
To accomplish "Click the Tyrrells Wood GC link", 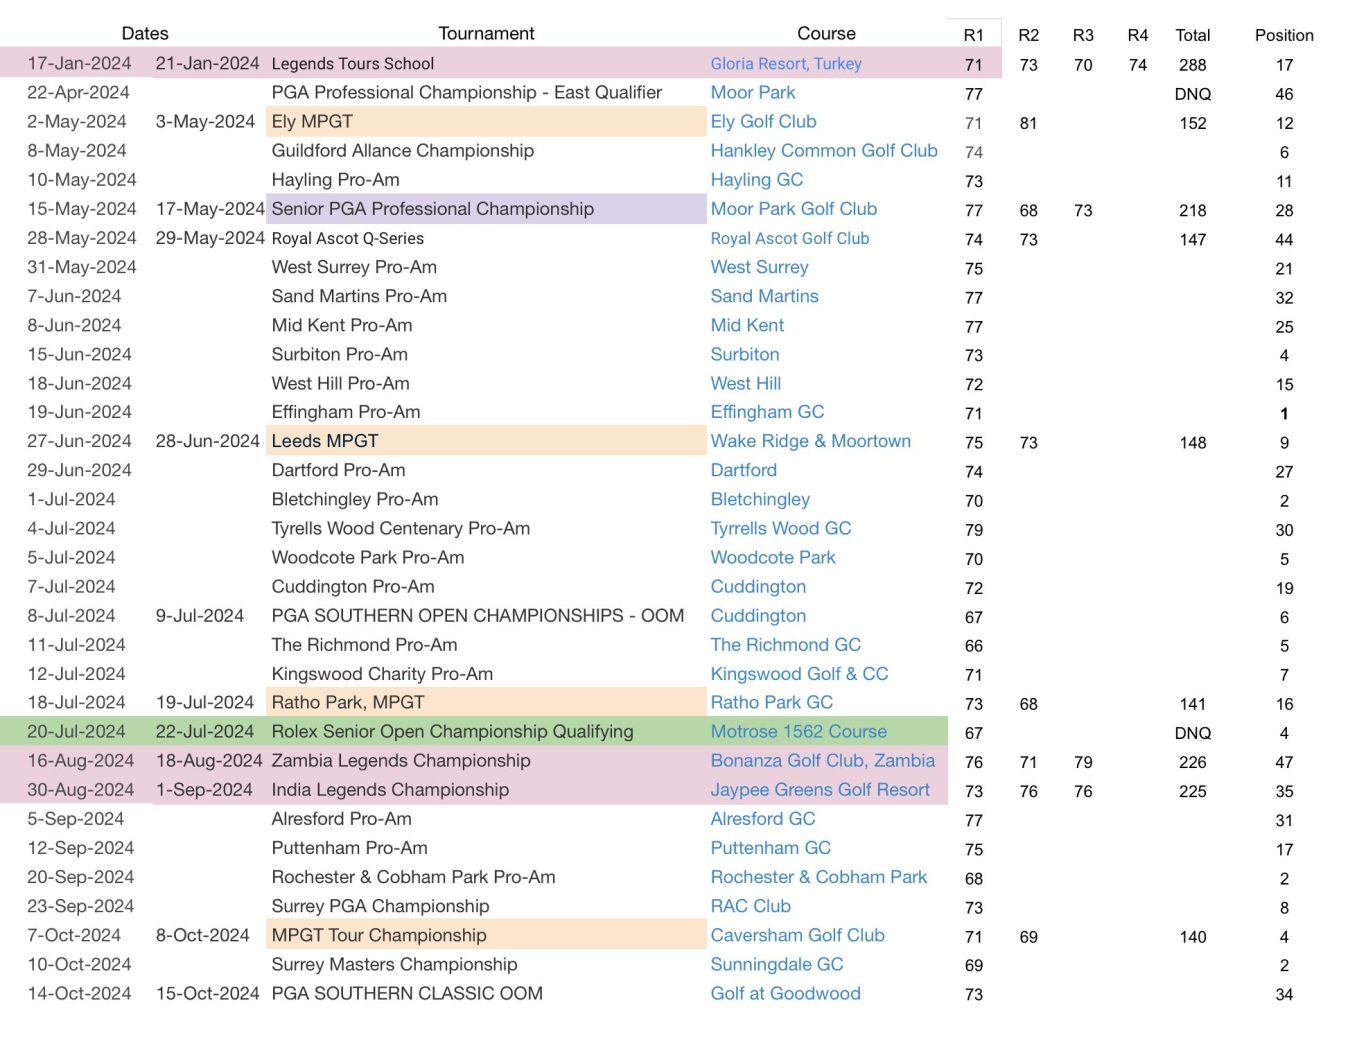I will pyautogui.click(x=781, y=528).
